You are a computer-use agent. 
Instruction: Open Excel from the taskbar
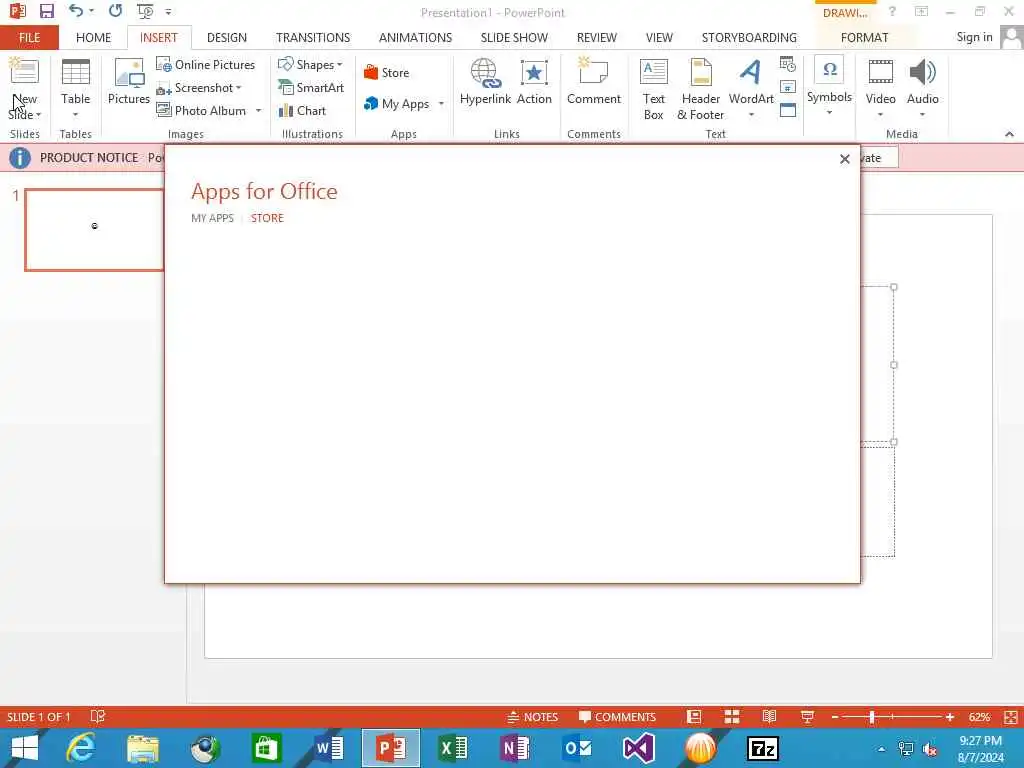pos(453,748)
